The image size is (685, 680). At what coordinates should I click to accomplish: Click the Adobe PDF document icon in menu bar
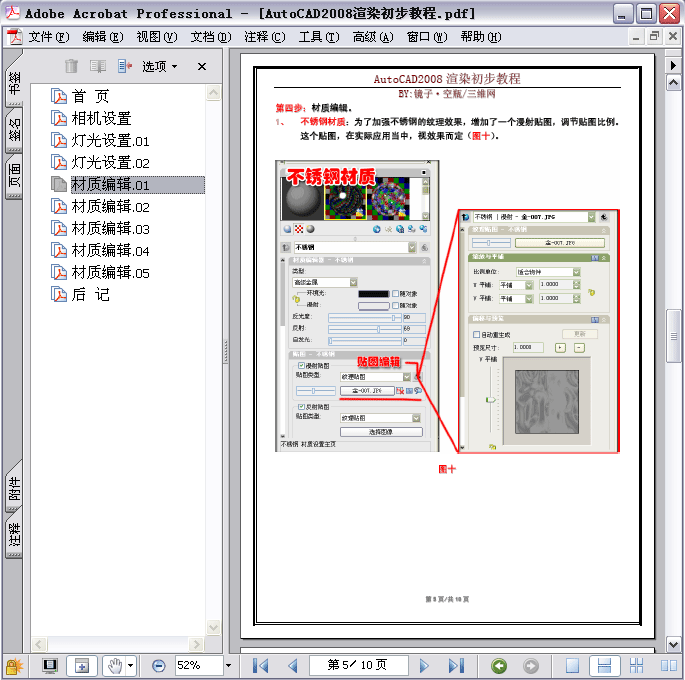click(x=15, y=37)
